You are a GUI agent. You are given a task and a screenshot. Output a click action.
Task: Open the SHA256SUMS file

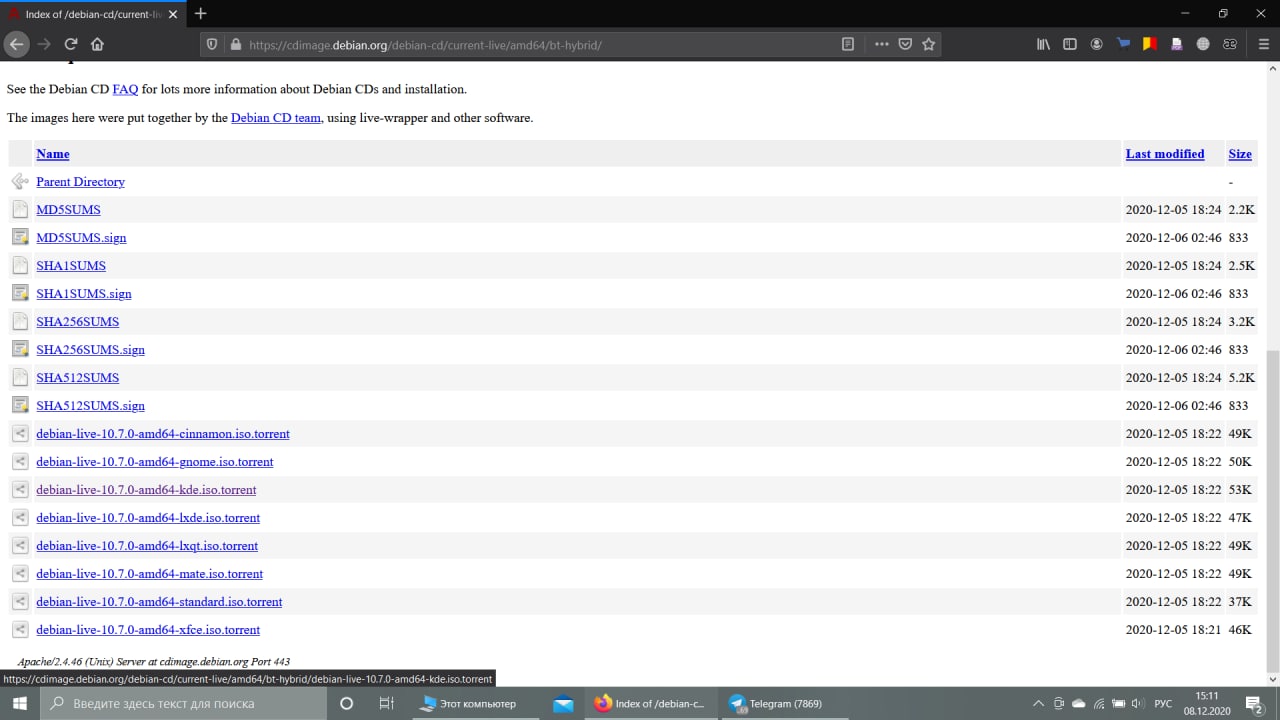77,322
